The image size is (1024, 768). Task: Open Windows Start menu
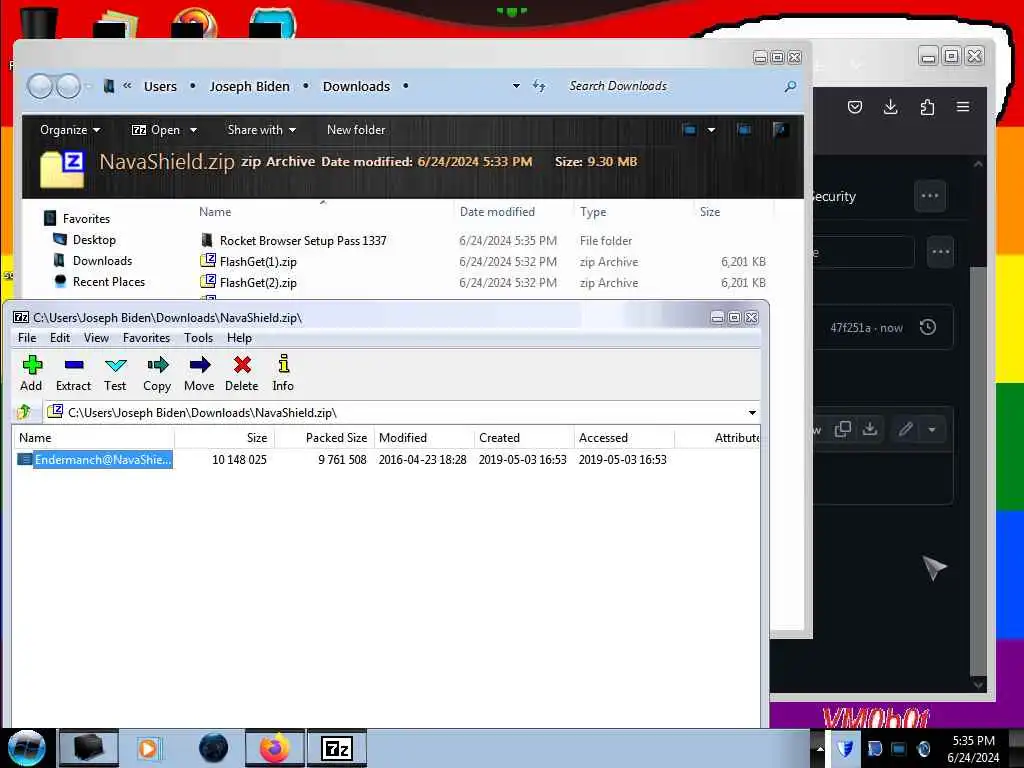26,748
